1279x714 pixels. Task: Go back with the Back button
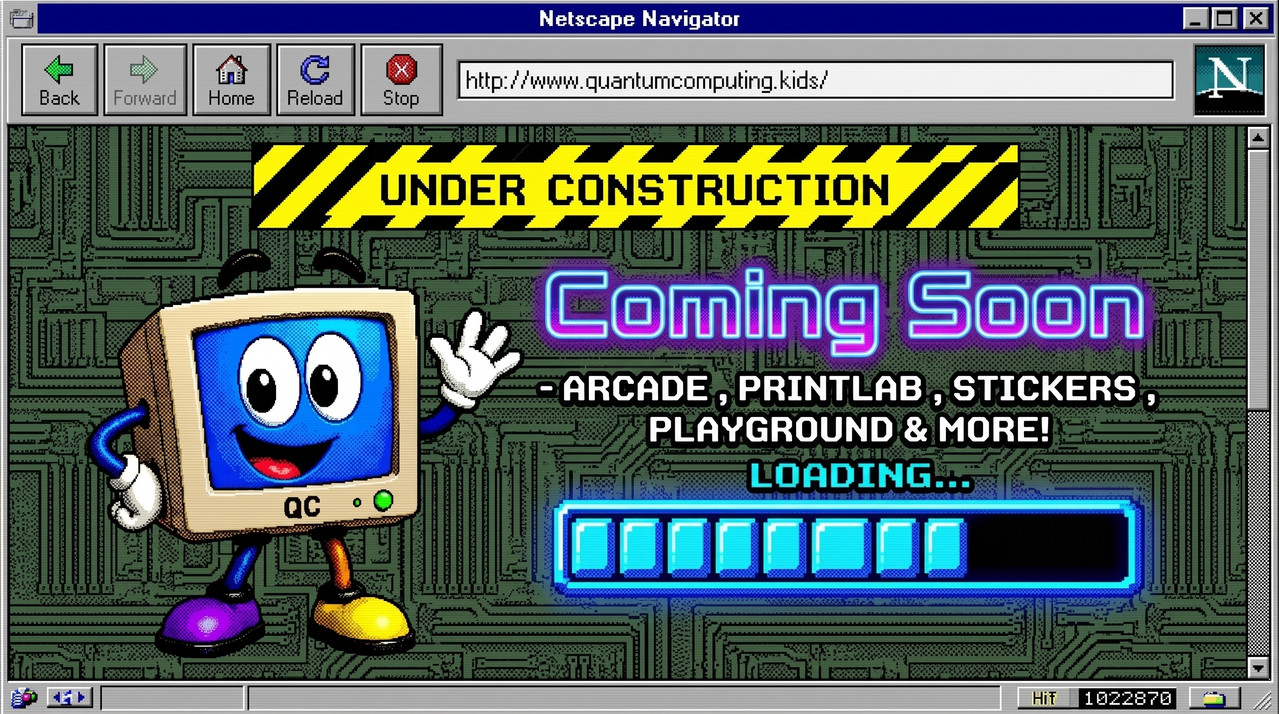tap(59, 81)
